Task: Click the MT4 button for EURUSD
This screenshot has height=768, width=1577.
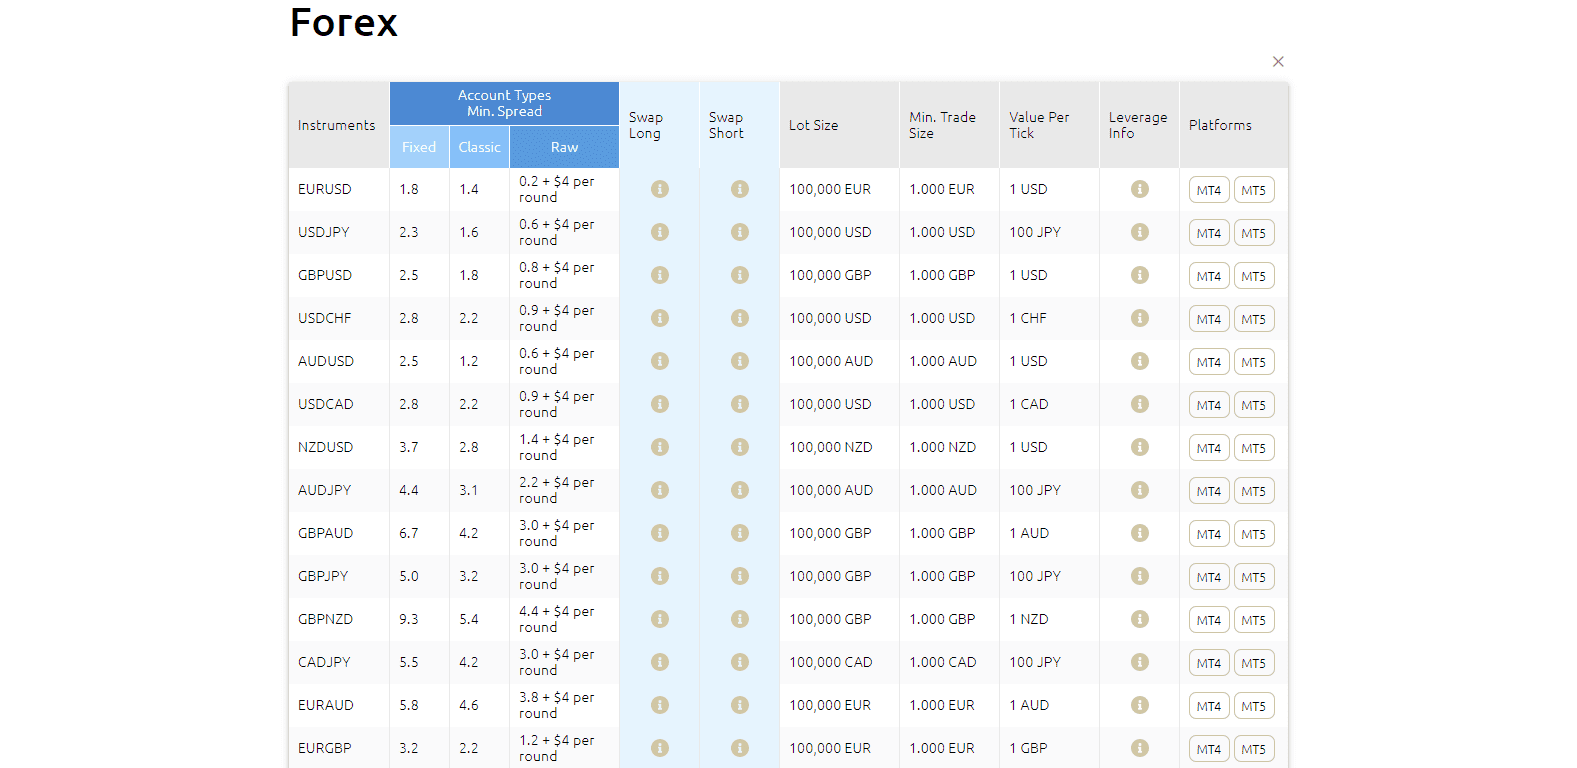Action: click(x=1208, y=190)
